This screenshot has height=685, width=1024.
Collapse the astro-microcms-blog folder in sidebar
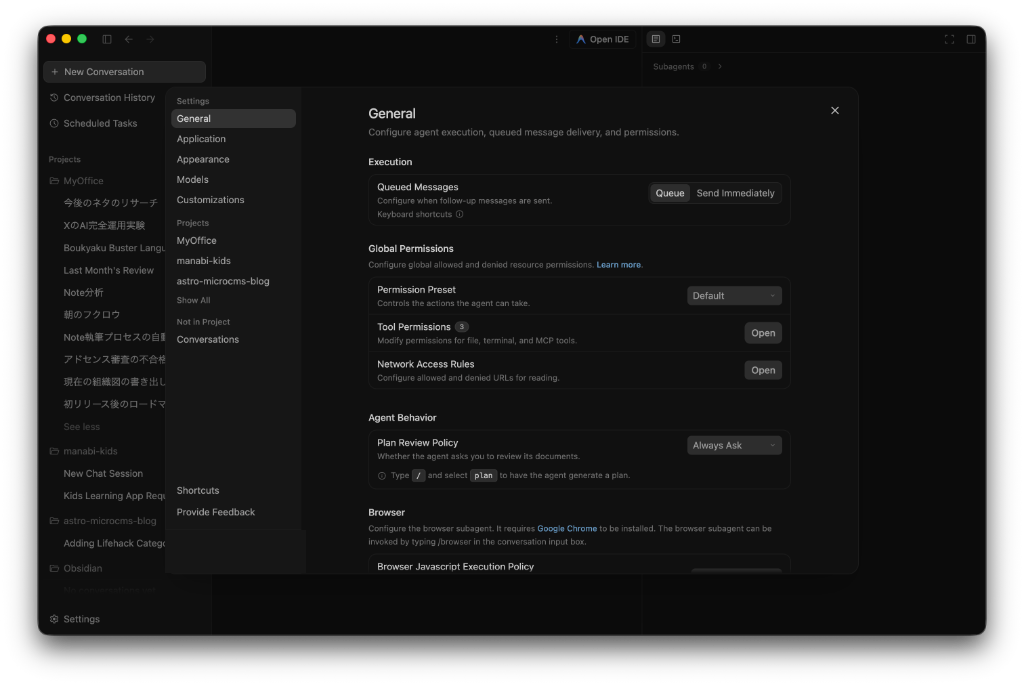[103, 521]
